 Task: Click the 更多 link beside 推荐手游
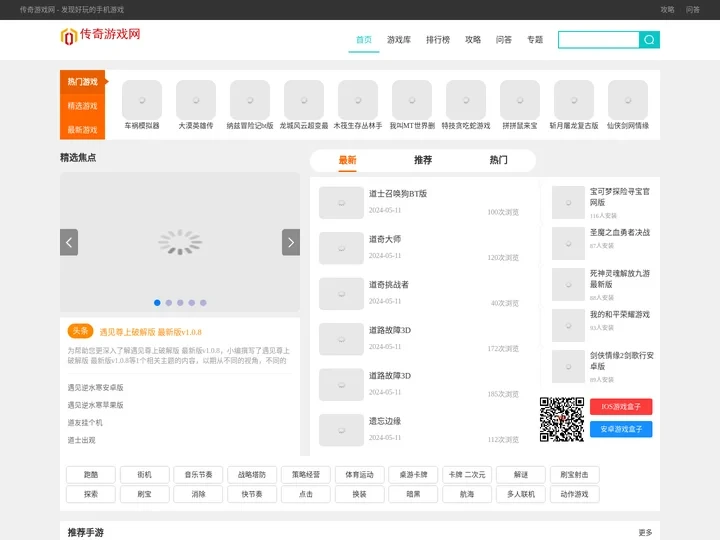(x=645, y=532)
